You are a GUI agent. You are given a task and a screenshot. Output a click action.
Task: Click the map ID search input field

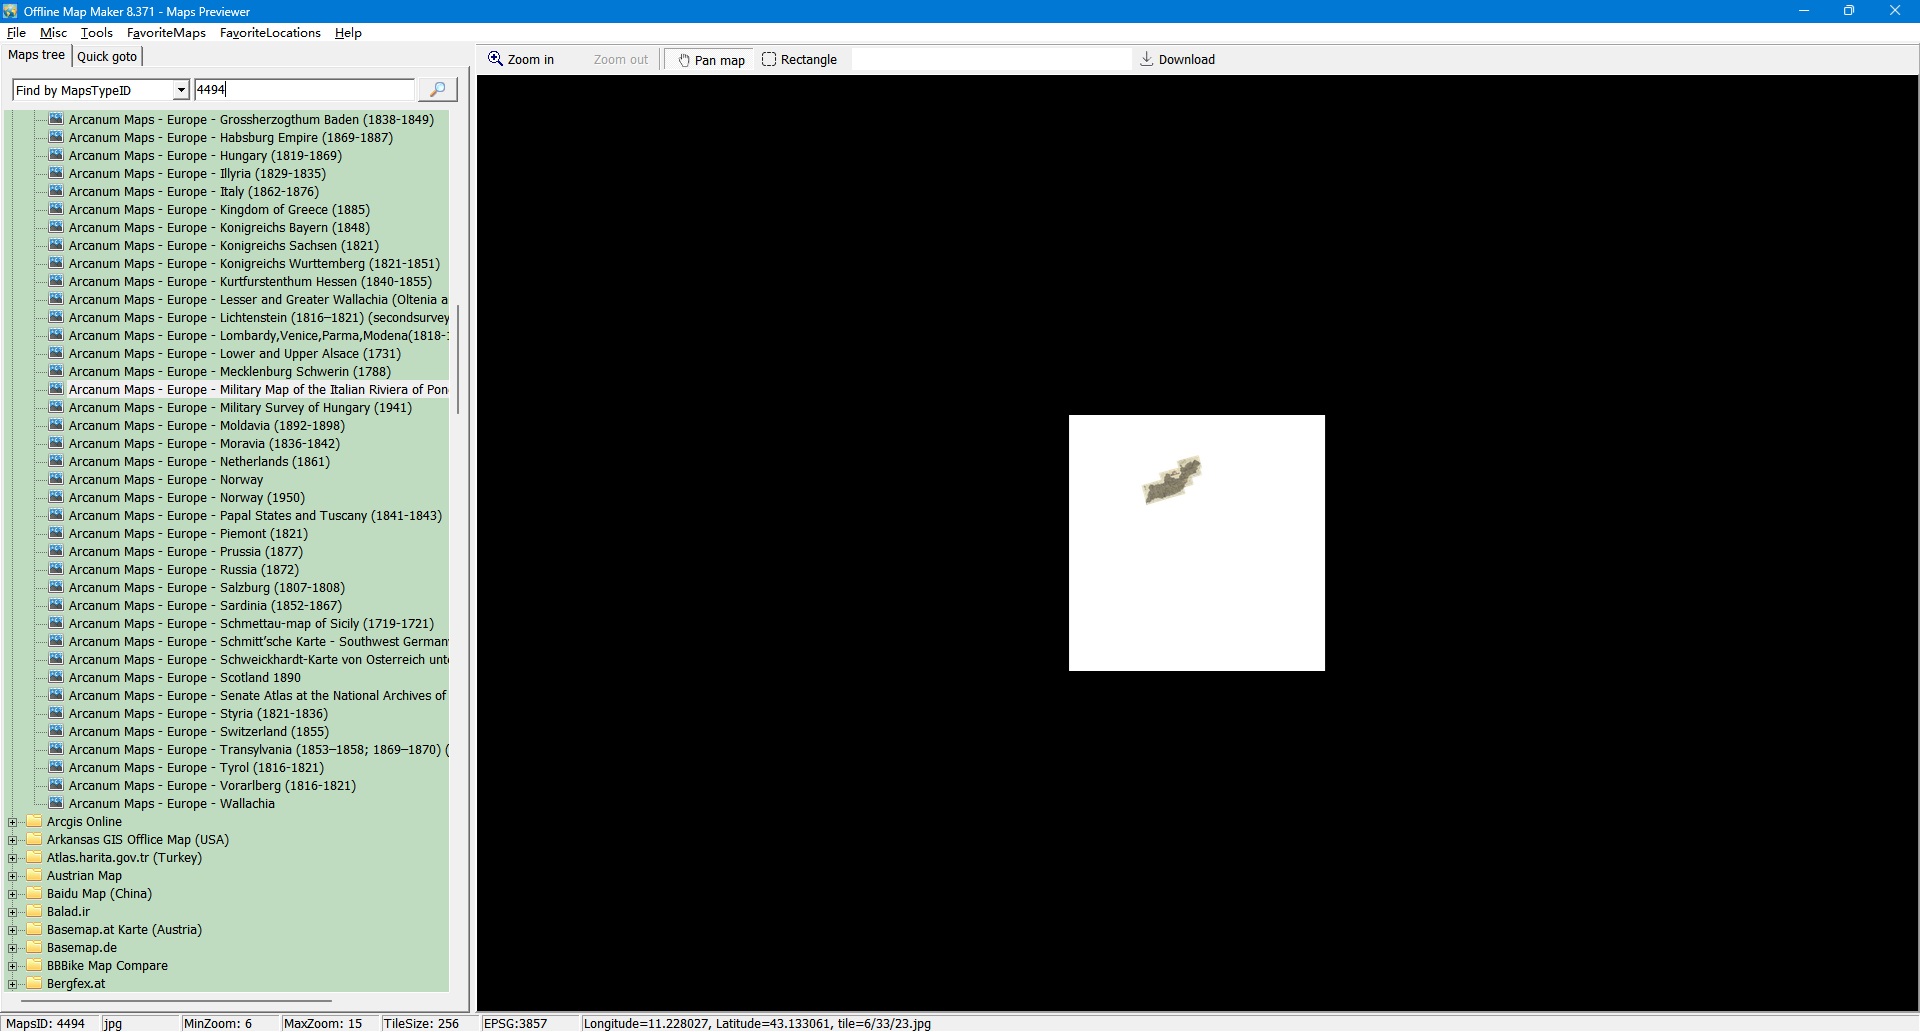pyautogui.click(x=303, y=90)
